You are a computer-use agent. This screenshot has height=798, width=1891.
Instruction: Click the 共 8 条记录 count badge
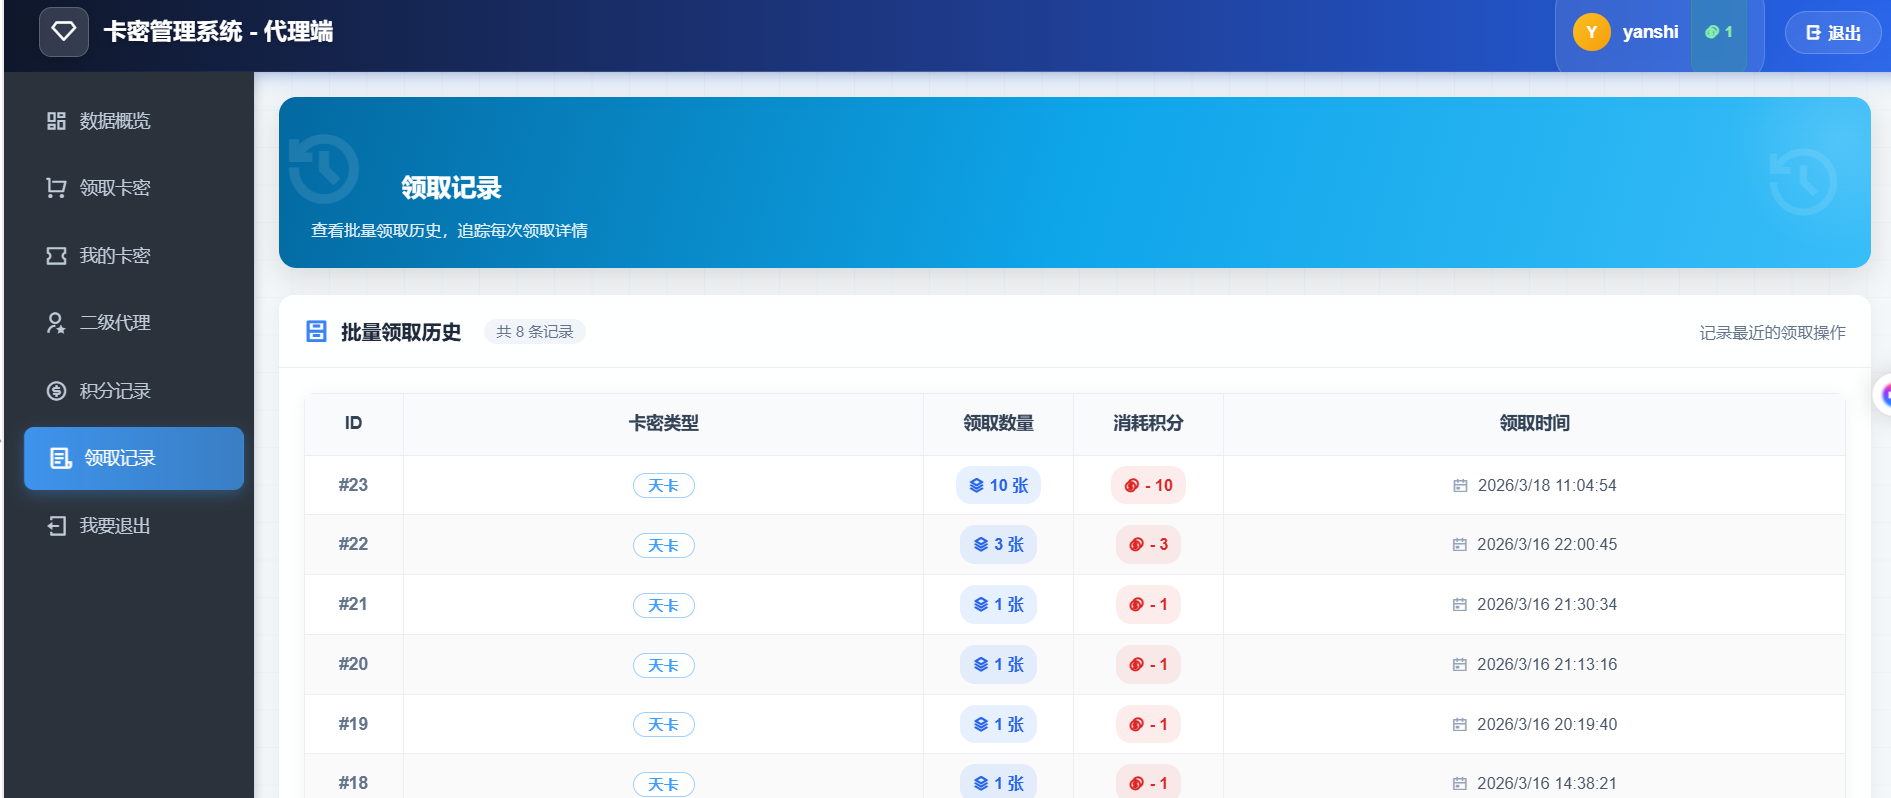pyautogui.click(x=535, y=332)
